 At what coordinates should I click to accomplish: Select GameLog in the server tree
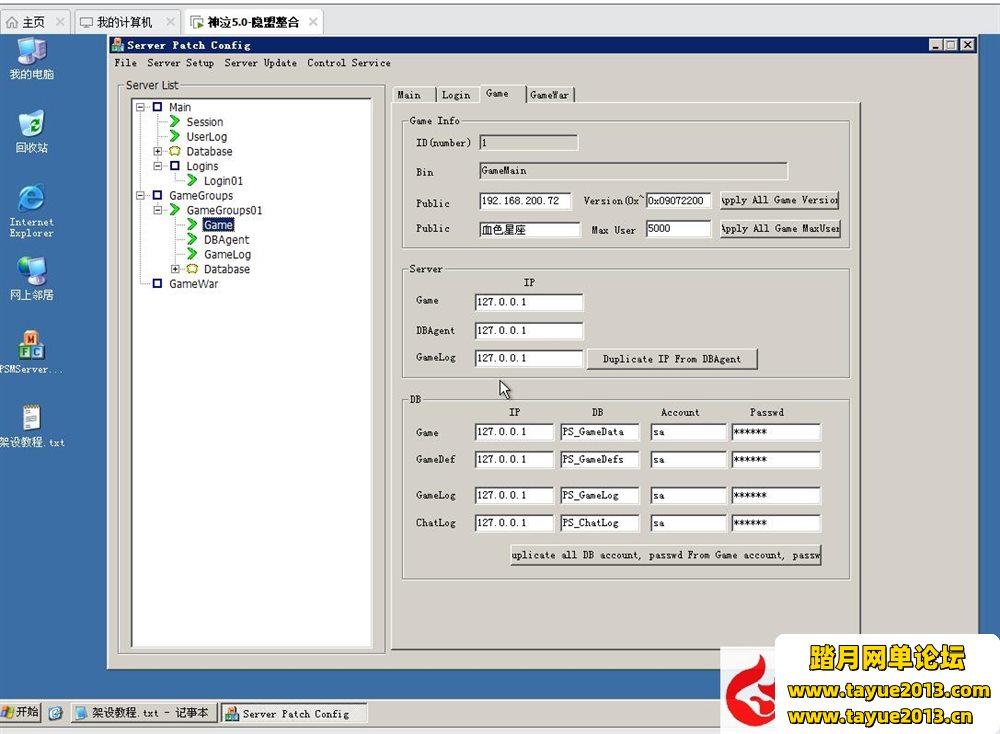[227, 255]
